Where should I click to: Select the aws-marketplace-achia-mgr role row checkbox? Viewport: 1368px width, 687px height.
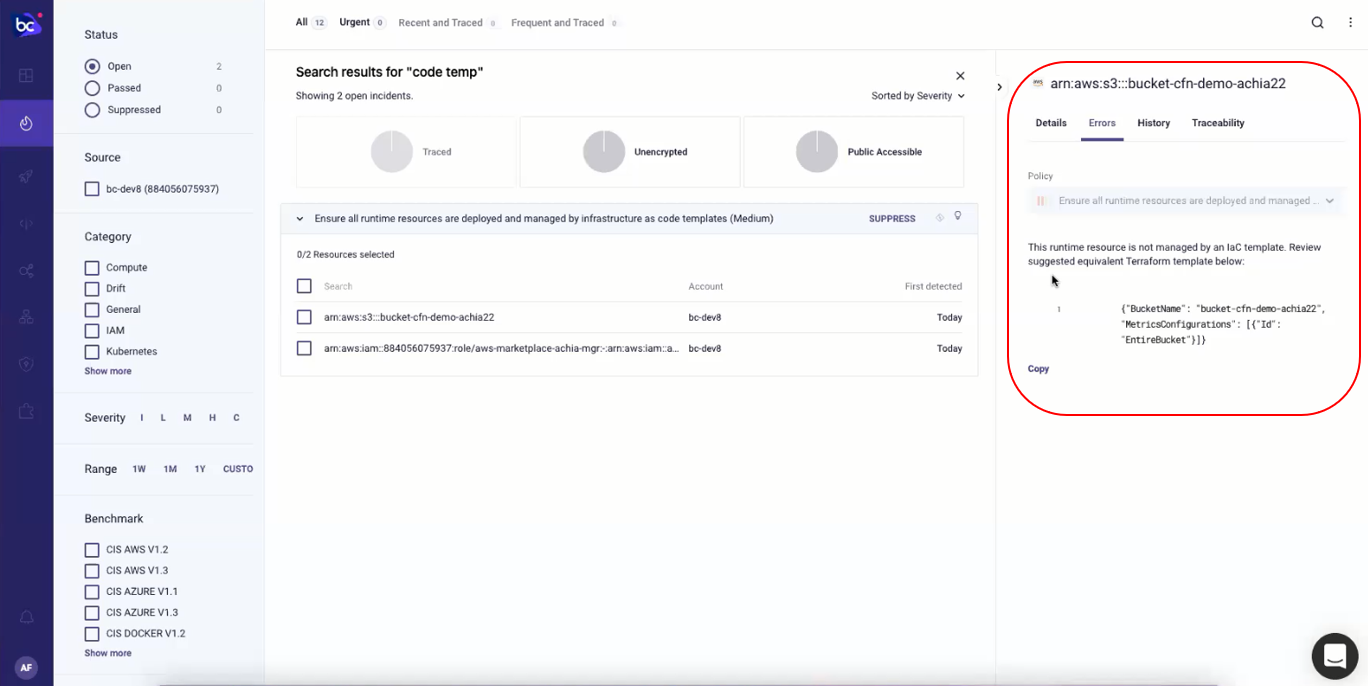click(x=304, y=348)
